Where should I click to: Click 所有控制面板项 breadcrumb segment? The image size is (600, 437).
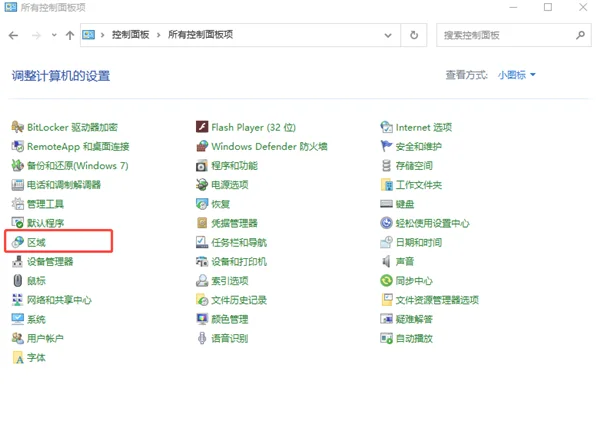(x=200, y=35)
